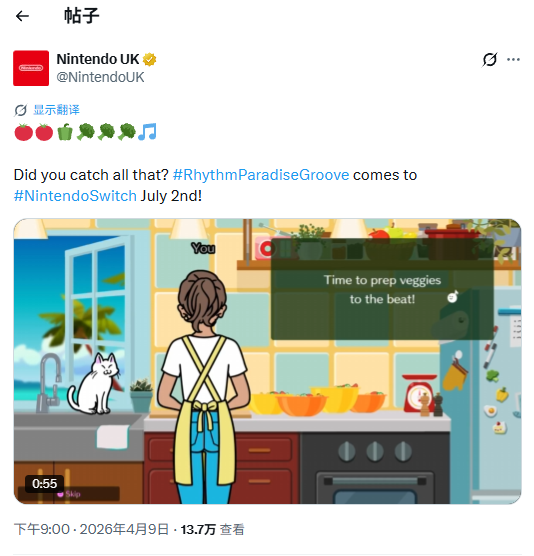The height and width of the screenshot is (556, 534).
Task: Open the #NintendoSwitch hashtag
Action: 75,196
